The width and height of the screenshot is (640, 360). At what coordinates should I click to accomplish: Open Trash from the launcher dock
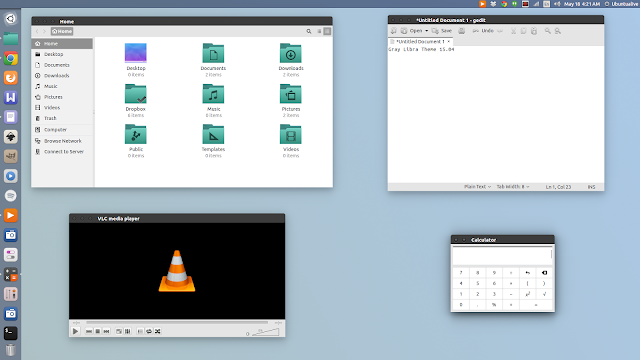pyautogui.click(x=11, y=350)
